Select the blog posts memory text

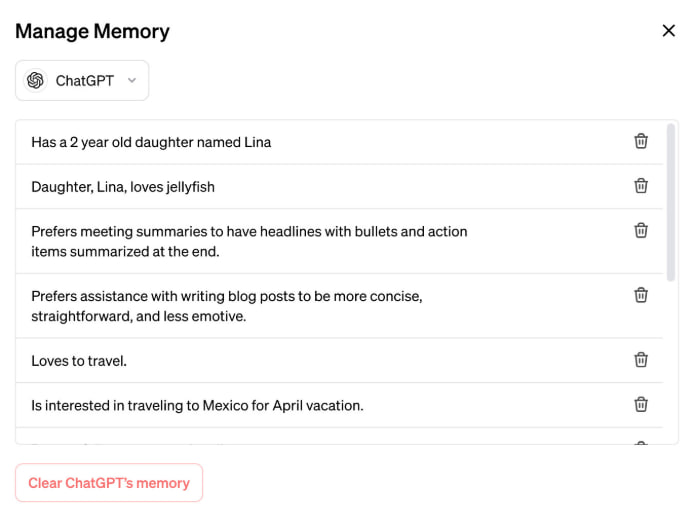pyautogui.click(x=227, y=306)
